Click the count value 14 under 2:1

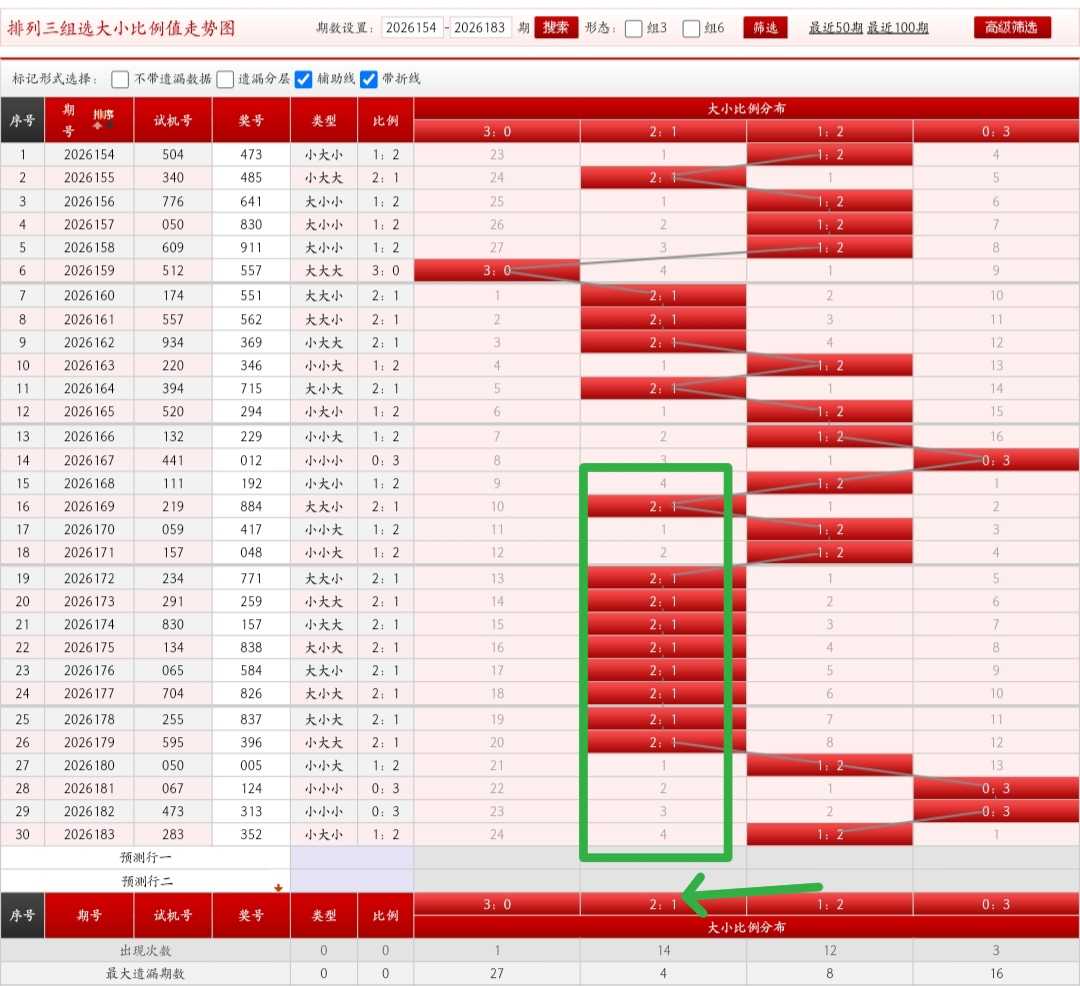(x=663, y=950)
